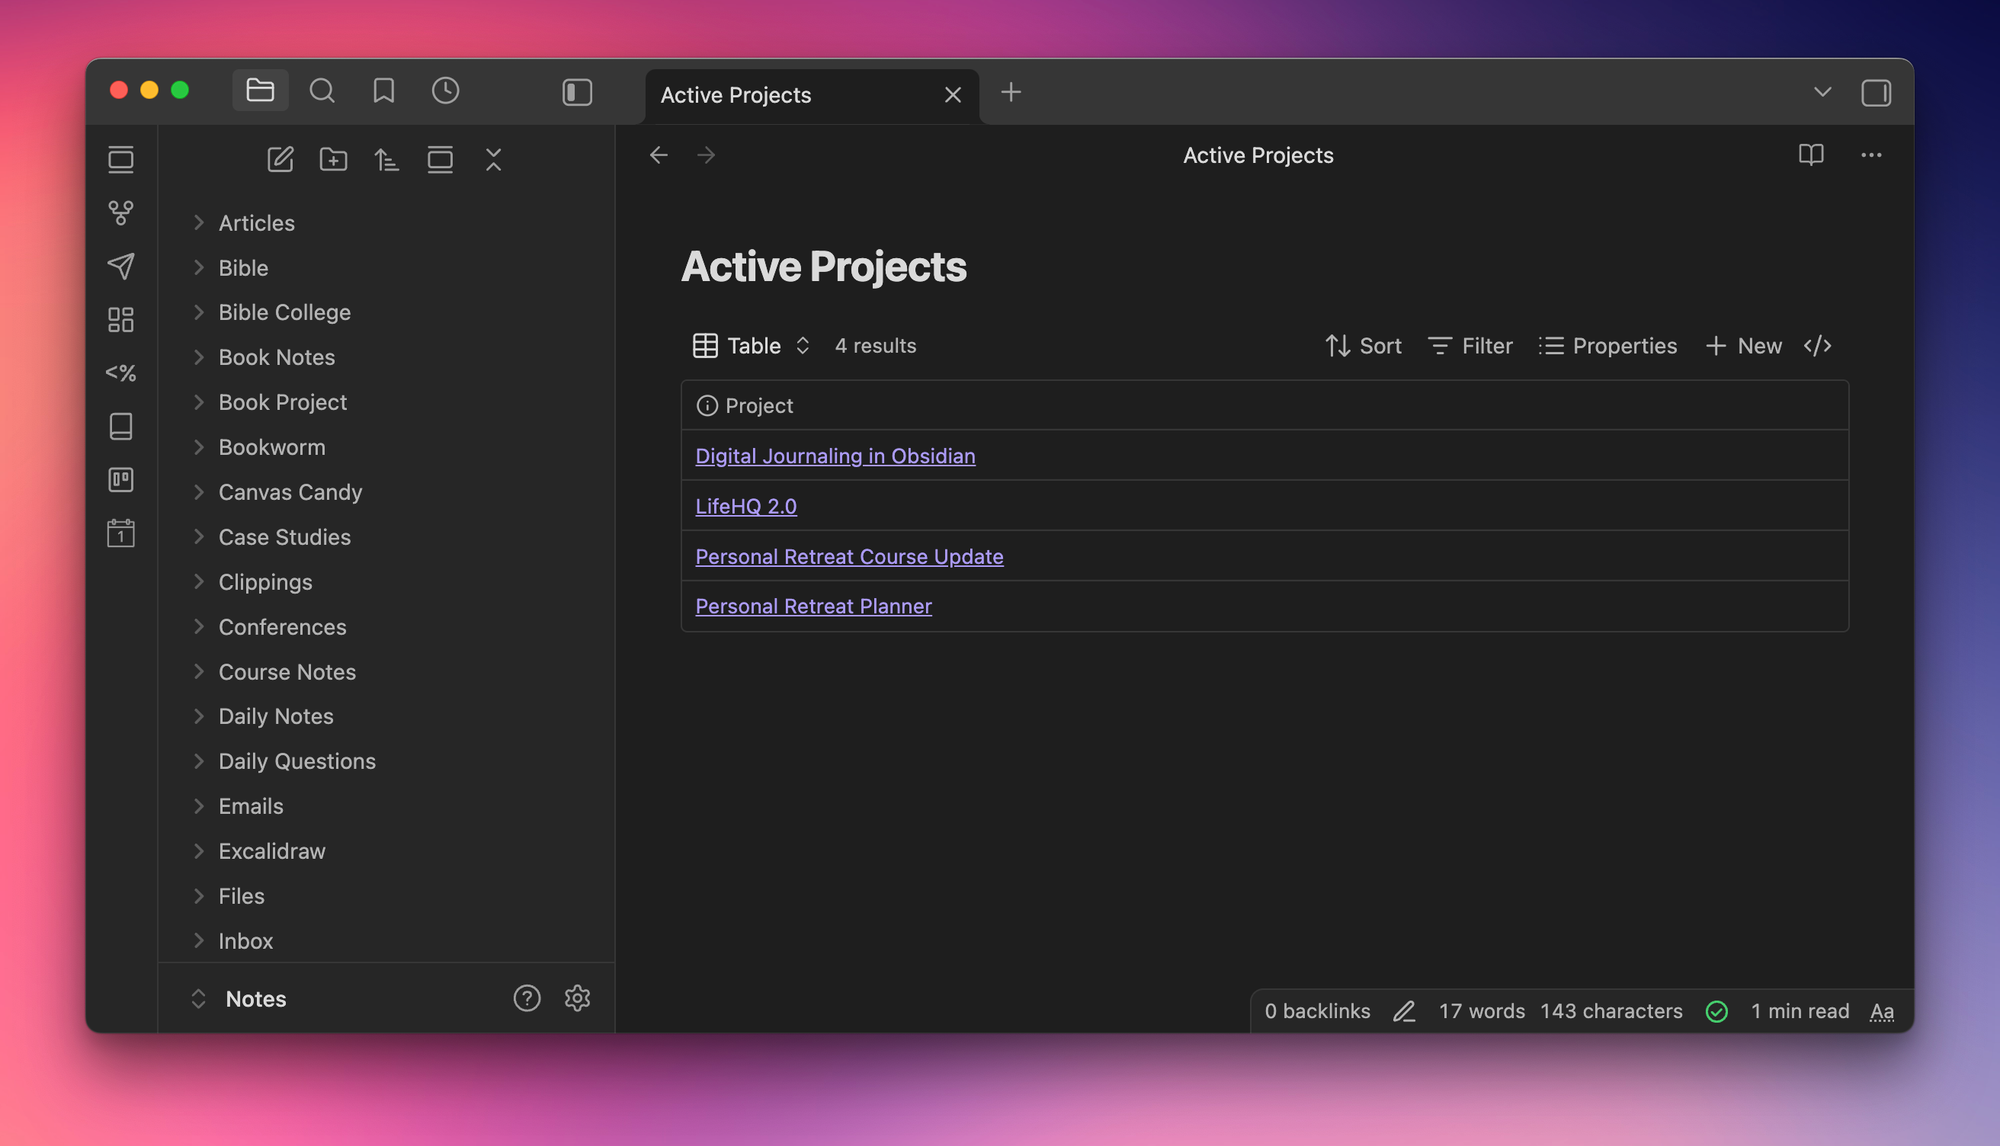Open today's daily note calendar icon
Screen dimensions: 2000x1146
[x=121, y=533]
